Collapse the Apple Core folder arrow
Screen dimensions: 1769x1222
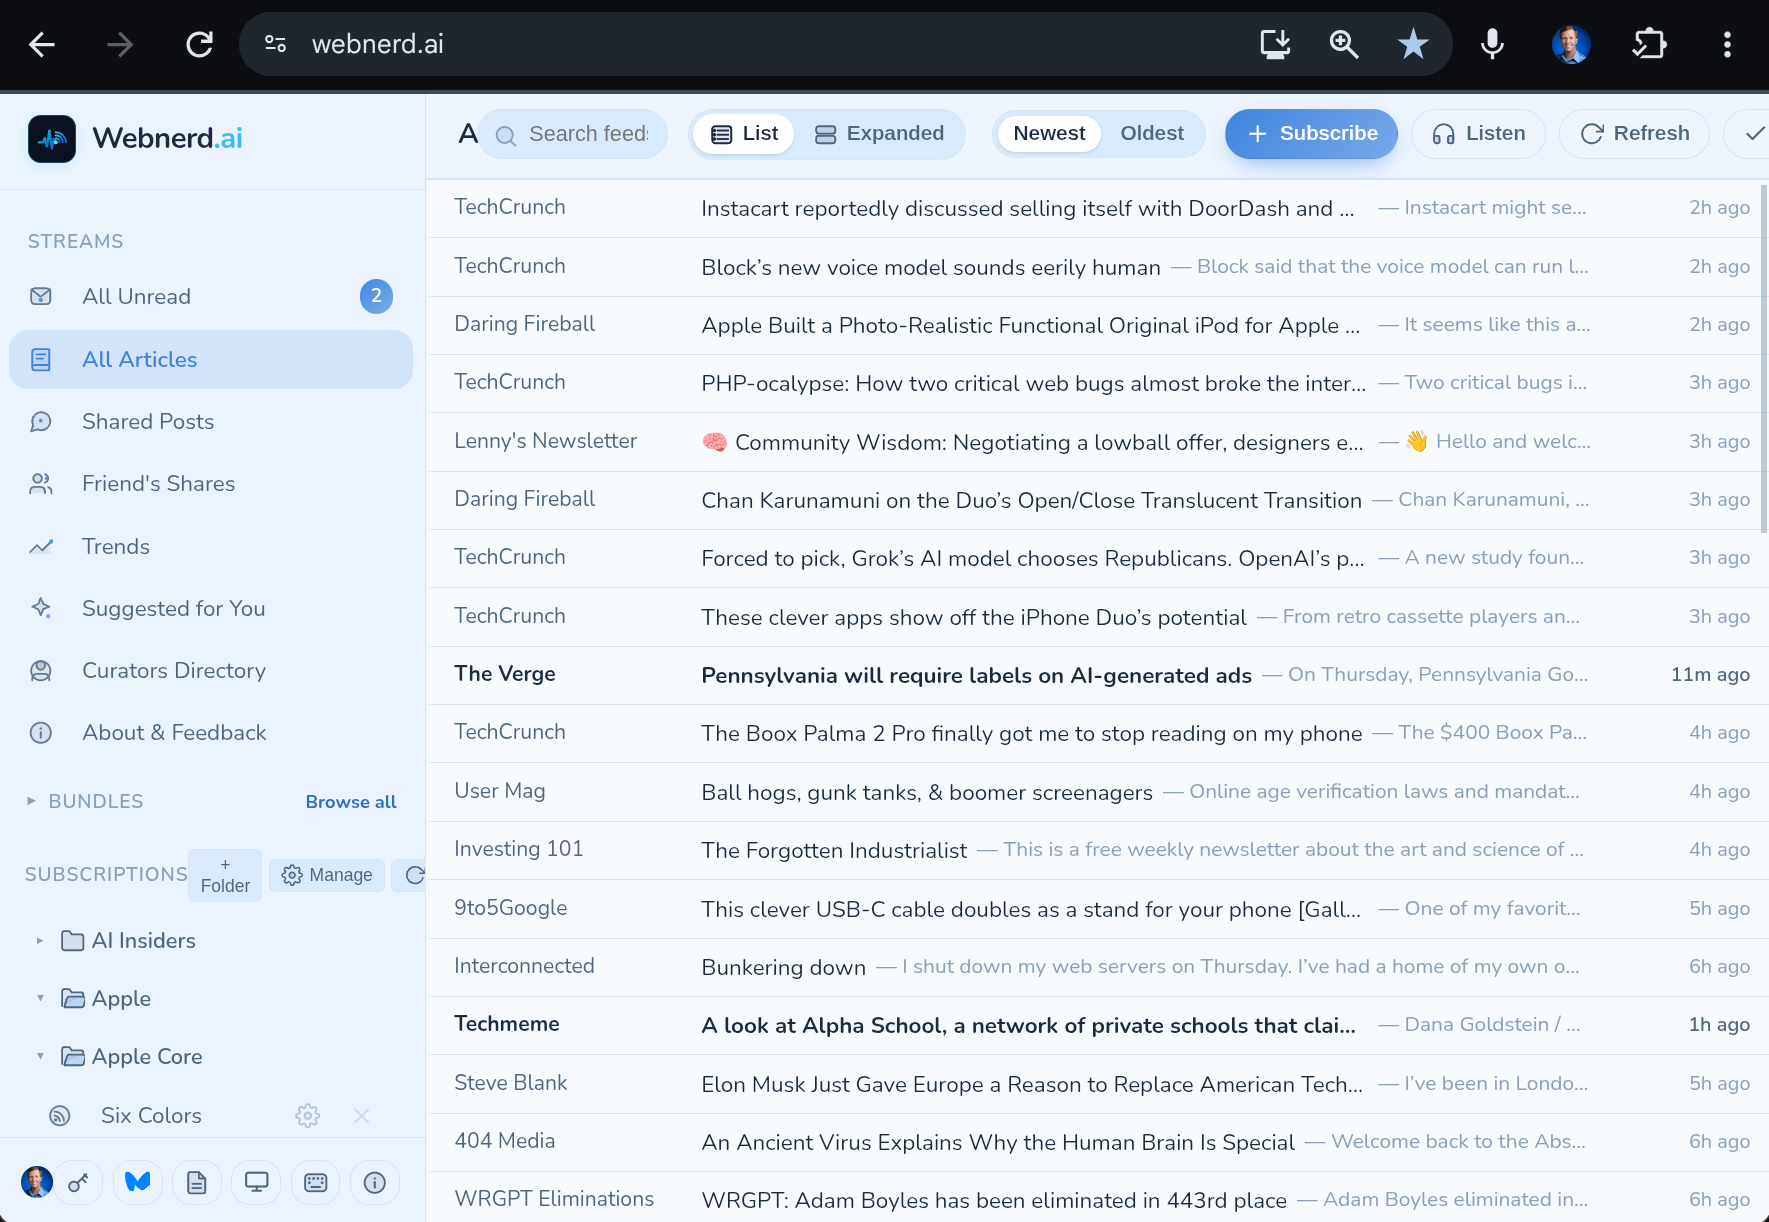[x=40, y=1056]
